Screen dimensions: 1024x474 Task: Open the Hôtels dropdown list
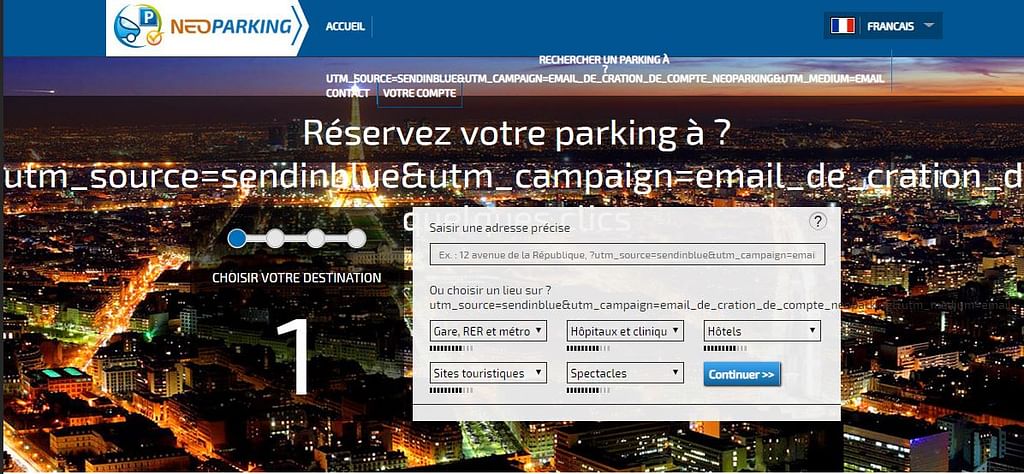[762, 330]
